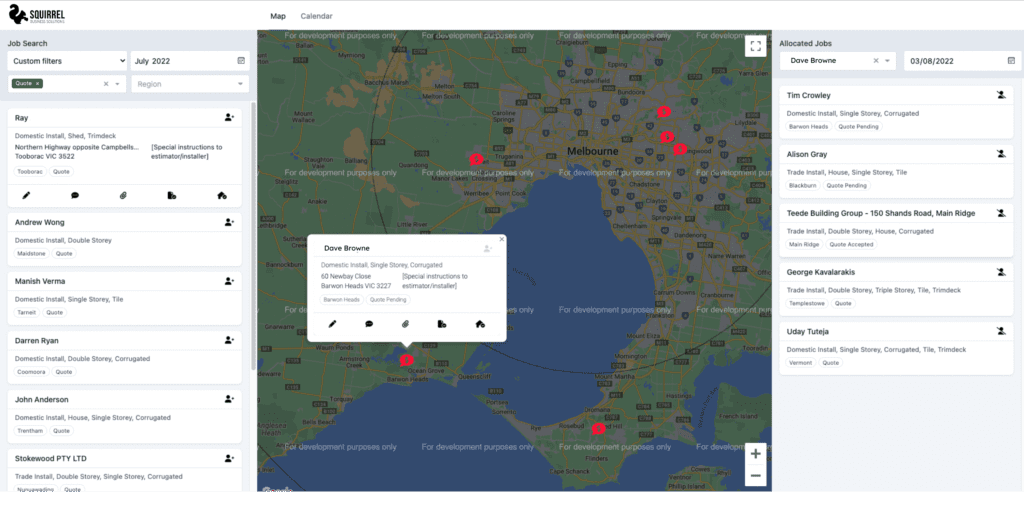Click greyed assign-user icon in Dave Browne popup

[x=488, y=248]
